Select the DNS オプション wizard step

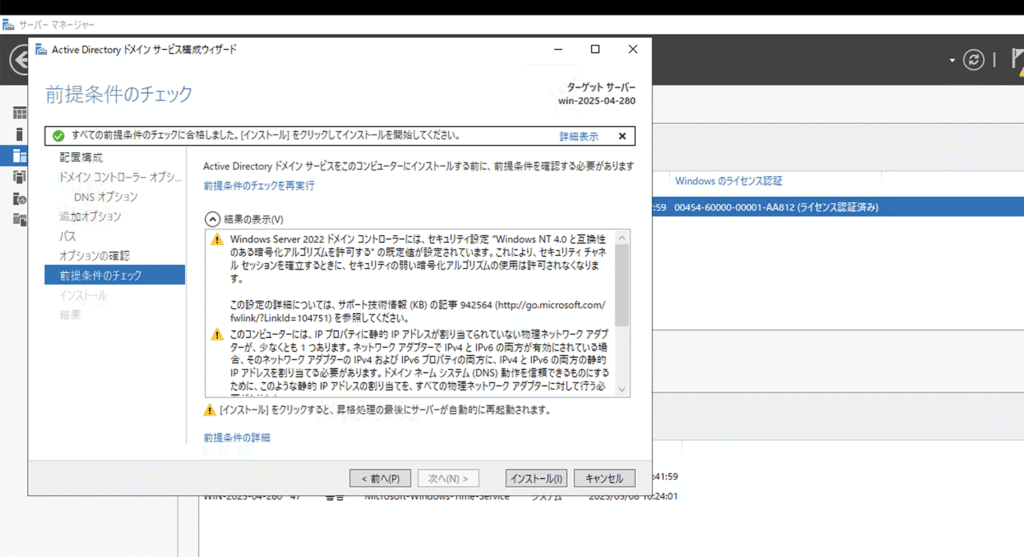click(106, 197)
